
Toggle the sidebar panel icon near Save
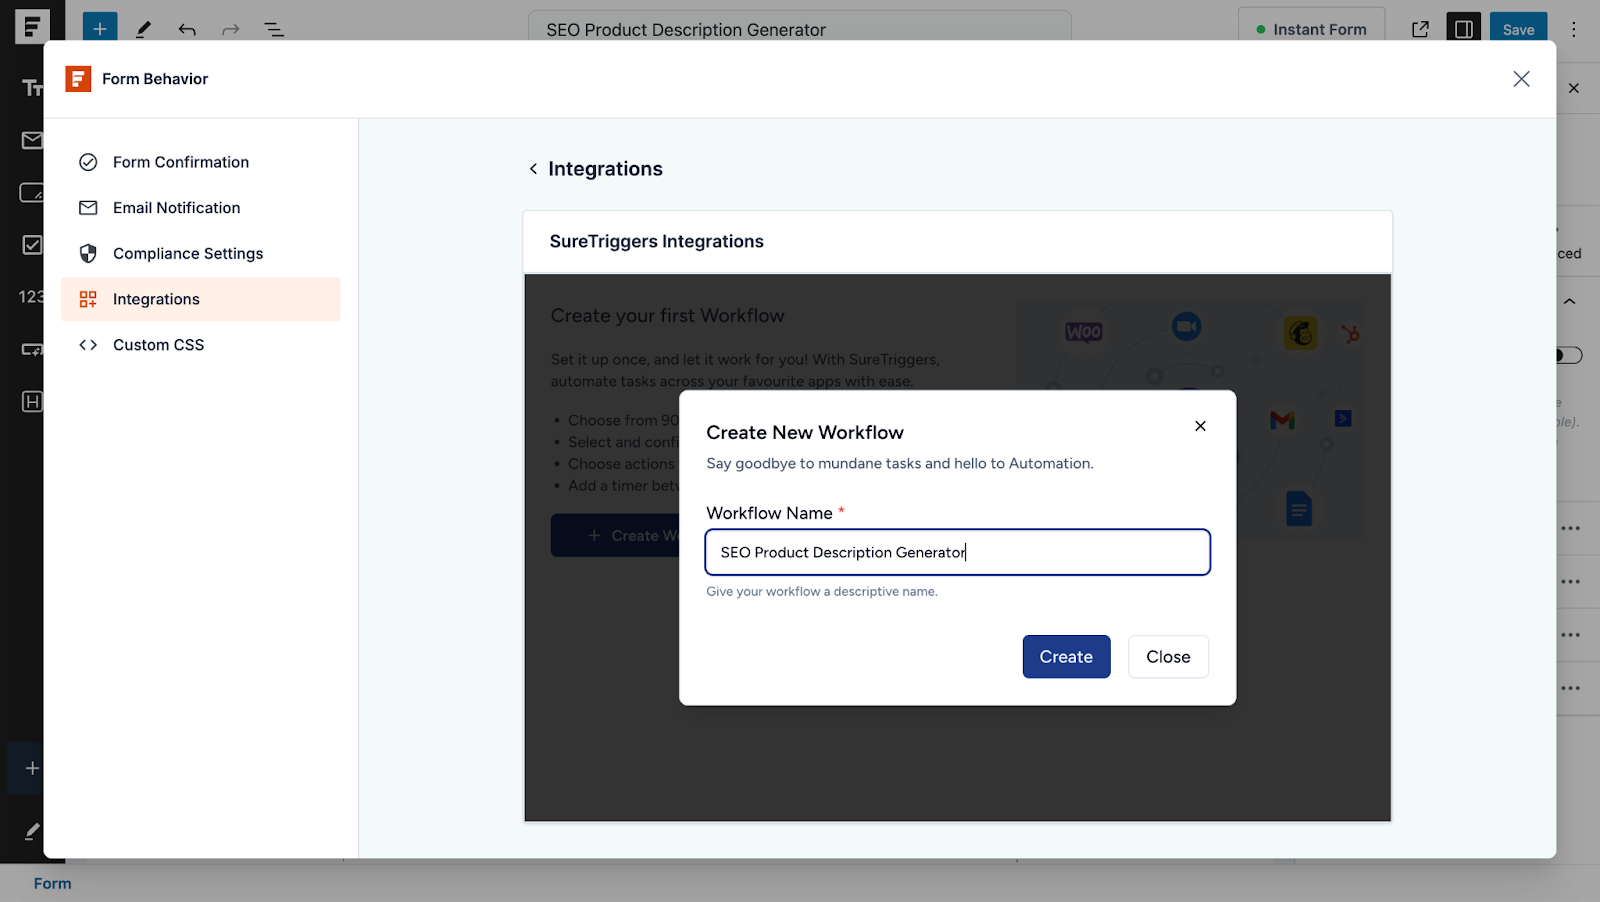[x=1463, y=28]
